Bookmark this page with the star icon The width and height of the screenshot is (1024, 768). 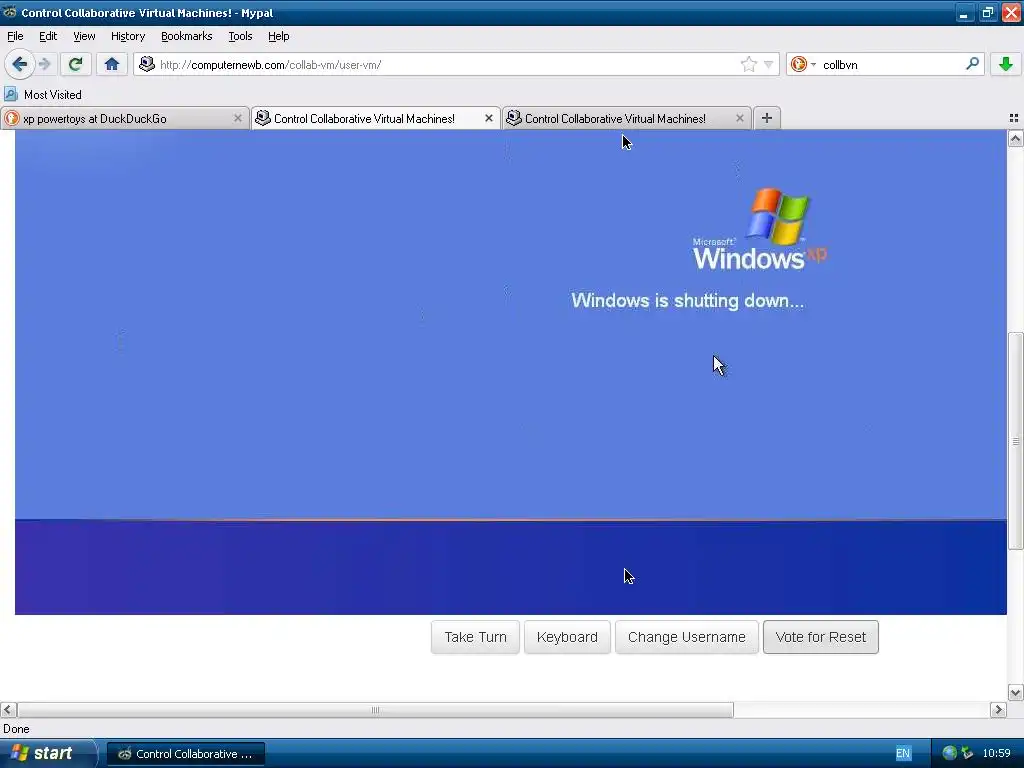tap(748, 64)
